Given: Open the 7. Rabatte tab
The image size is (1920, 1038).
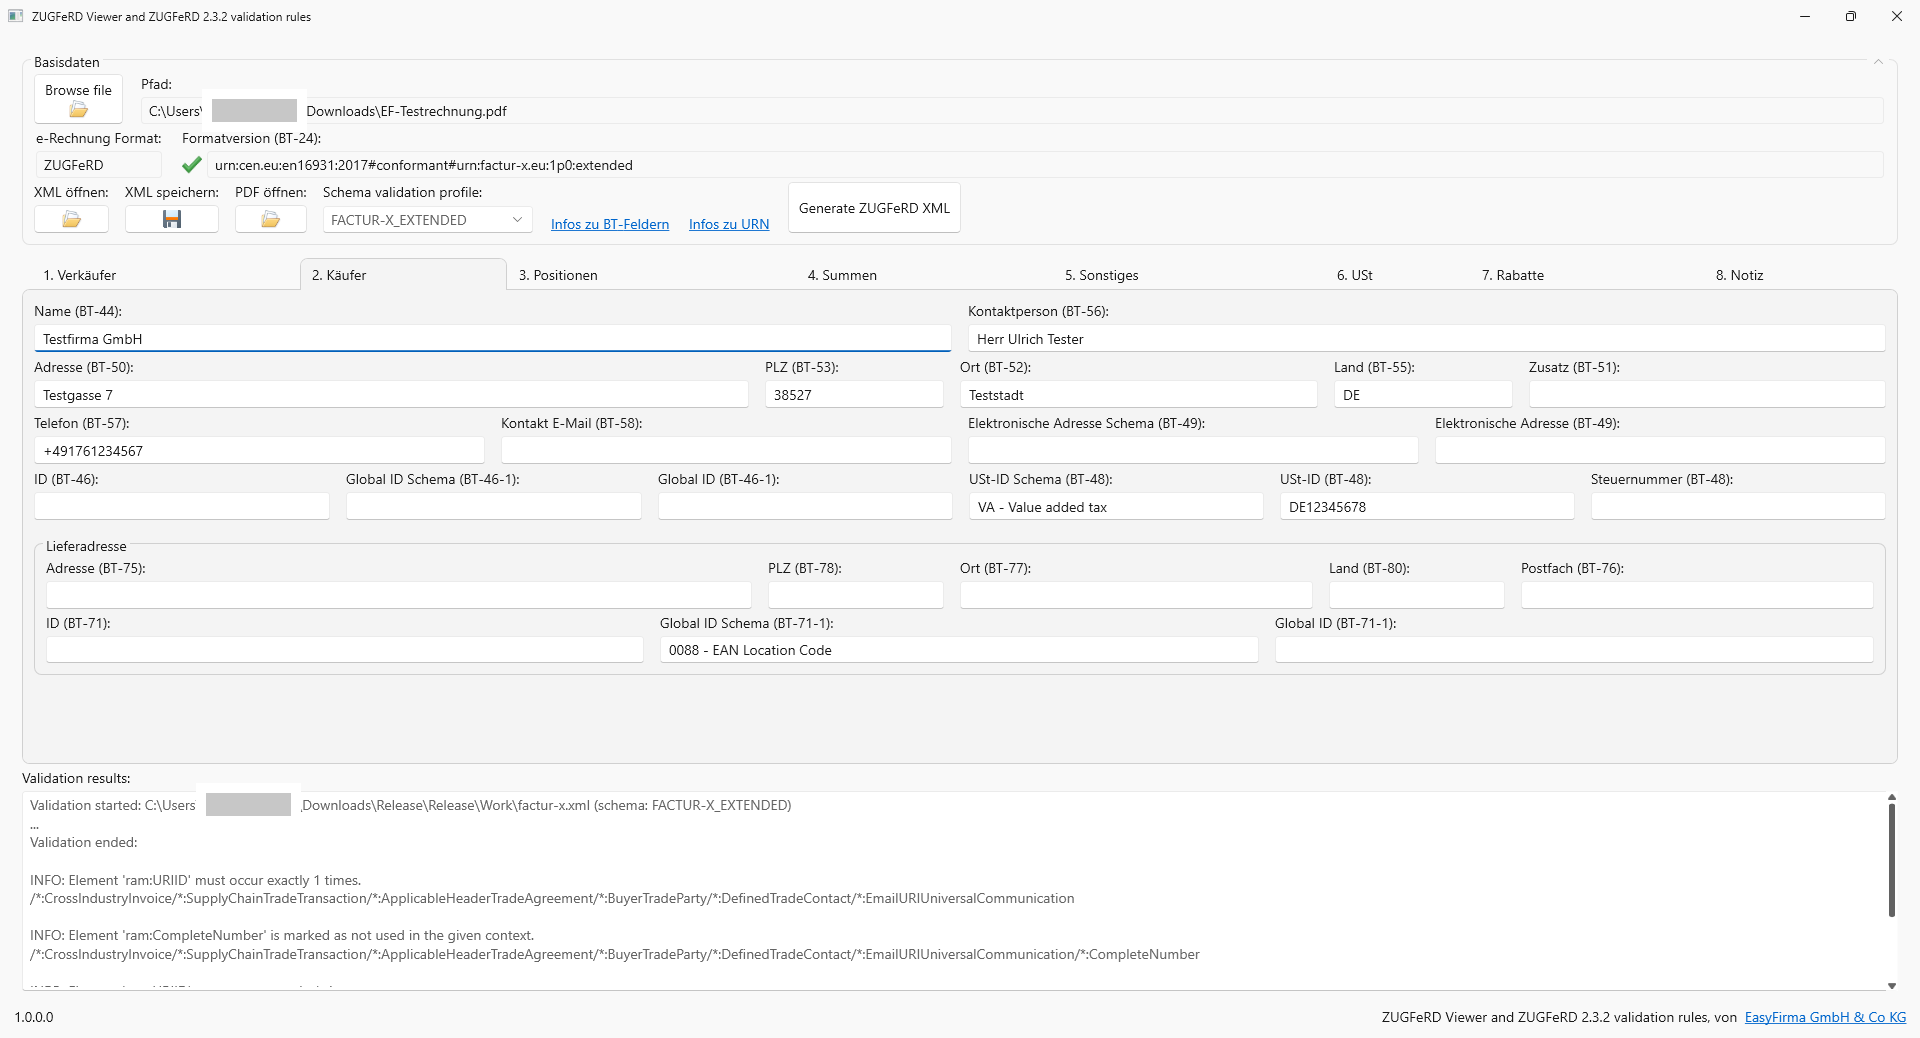Looking at the screenshot, I should click(x=1512, y=275).
